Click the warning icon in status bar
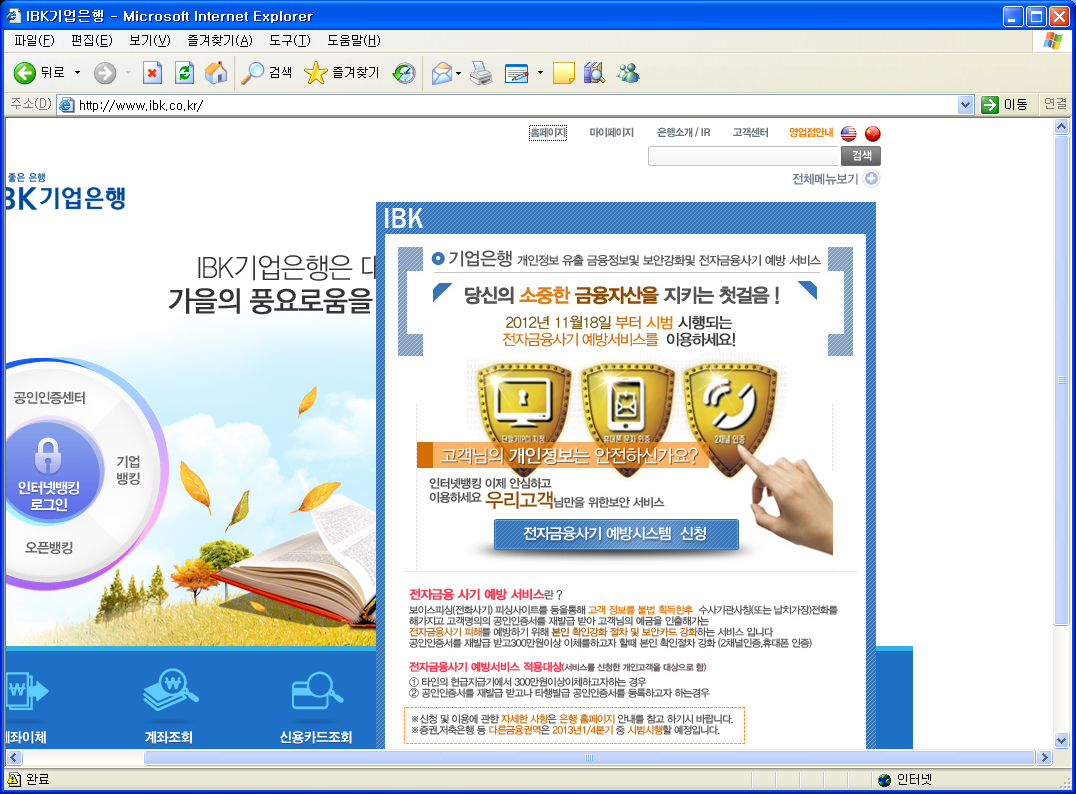 click(x=13, y=779)
